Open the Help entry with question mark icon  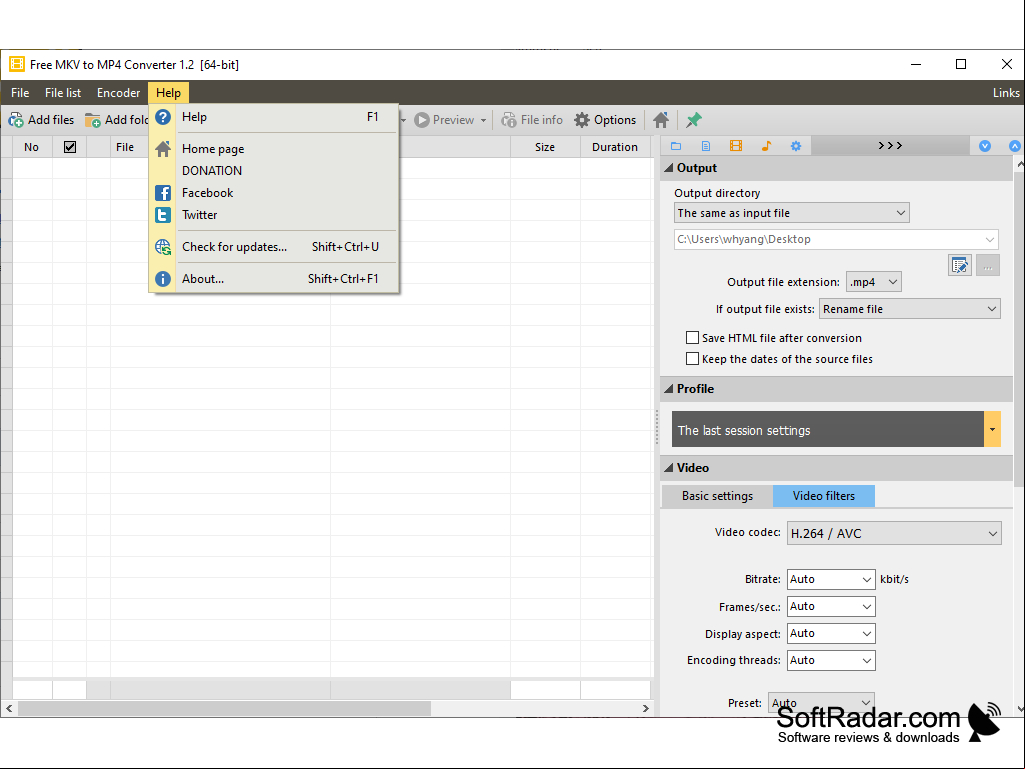click(275, 117)
